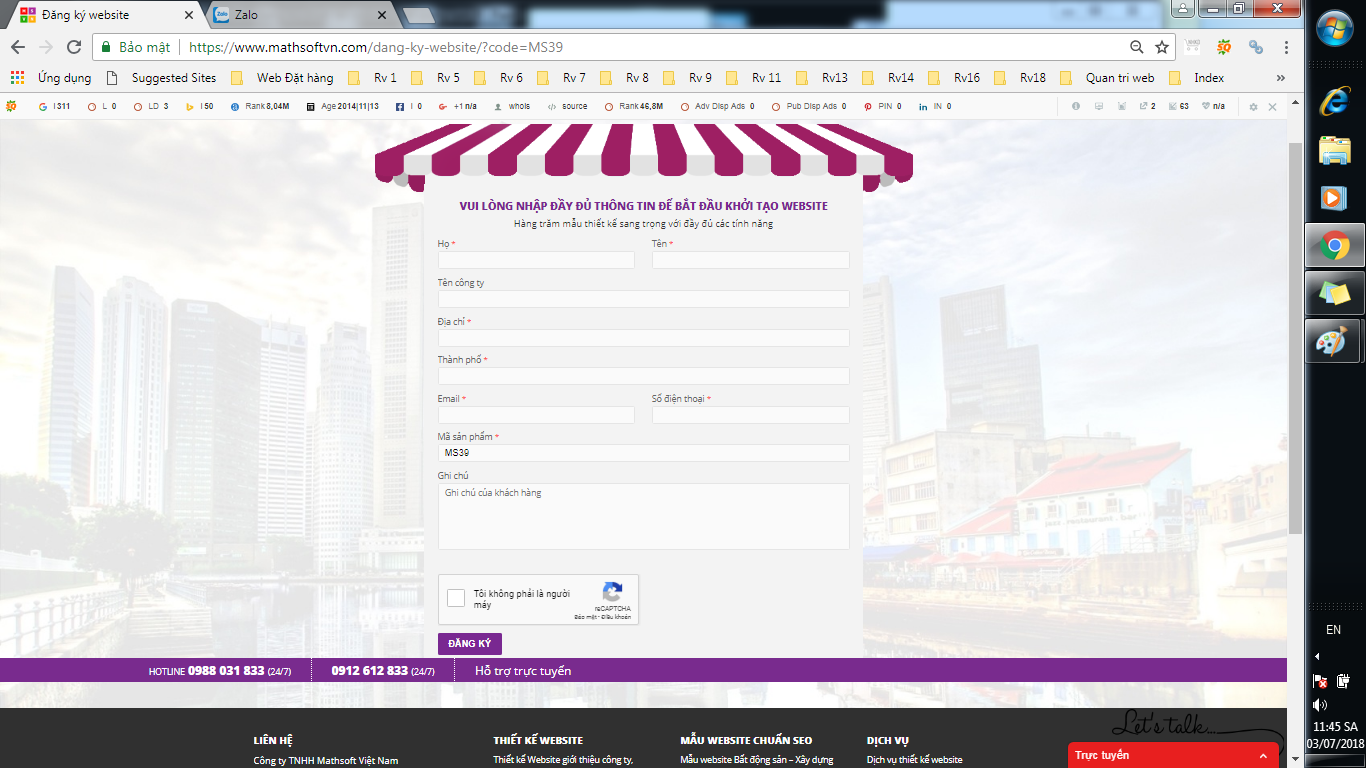
Task: Click the SEOquake source link
Action: (x=568, y=106)
